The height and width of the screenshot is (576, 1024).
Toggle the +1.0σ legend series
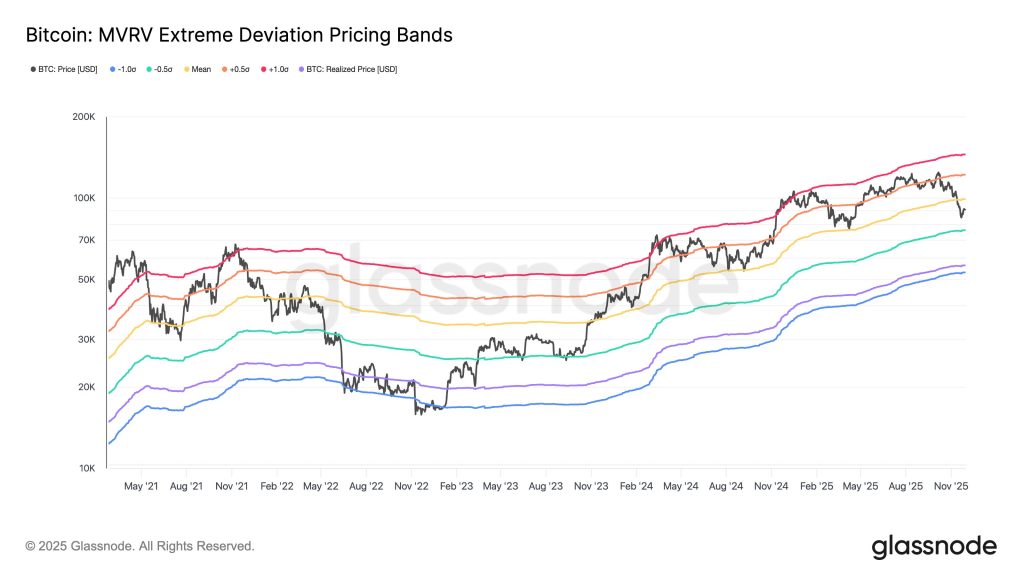[x=280, y=69]
